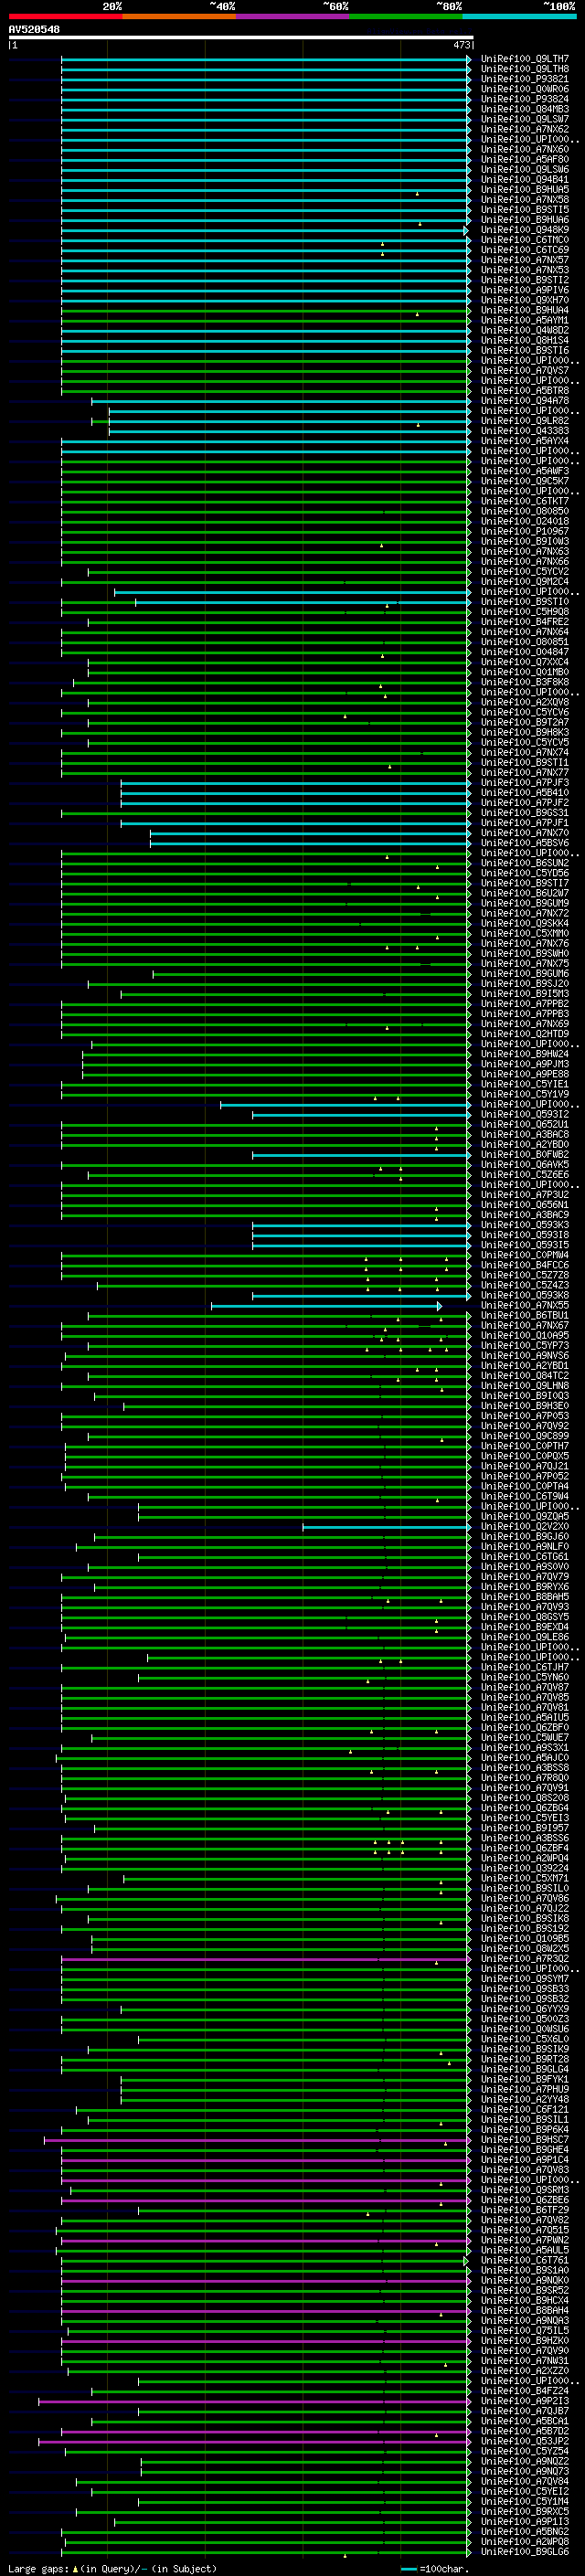
Task: Click the purple alignment bar for UniRef100_B9HSC7
Action: (257, 2140)
